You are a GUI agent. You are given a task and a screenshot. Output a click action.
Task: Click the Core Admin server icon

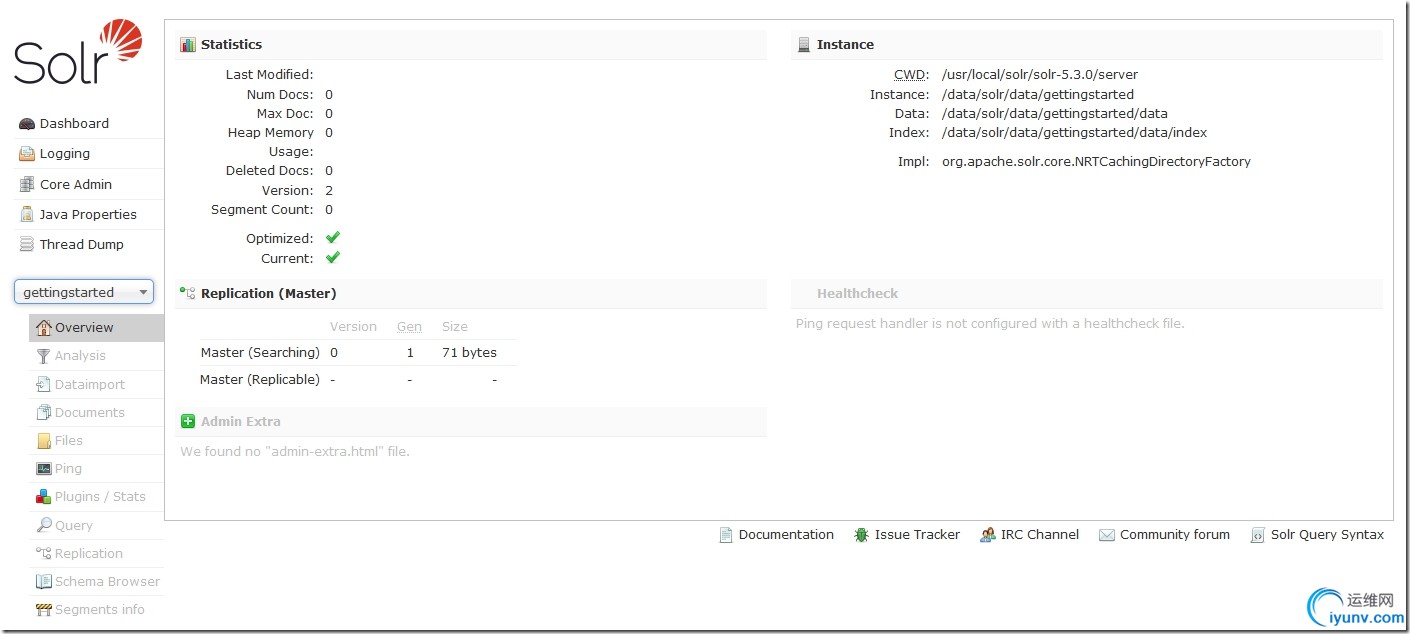[x=27, y=185]
